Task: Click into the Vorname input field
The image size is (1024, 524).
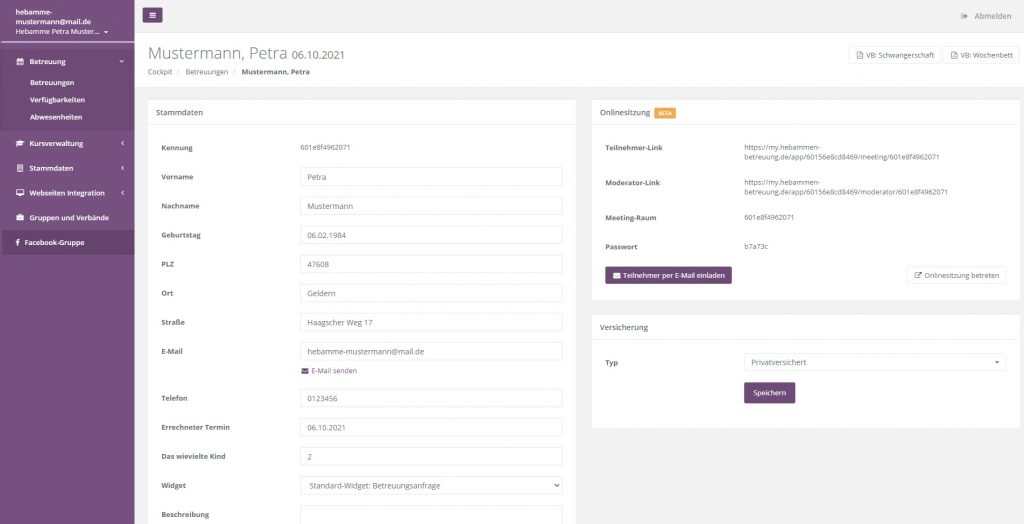Action: (431, 177)
